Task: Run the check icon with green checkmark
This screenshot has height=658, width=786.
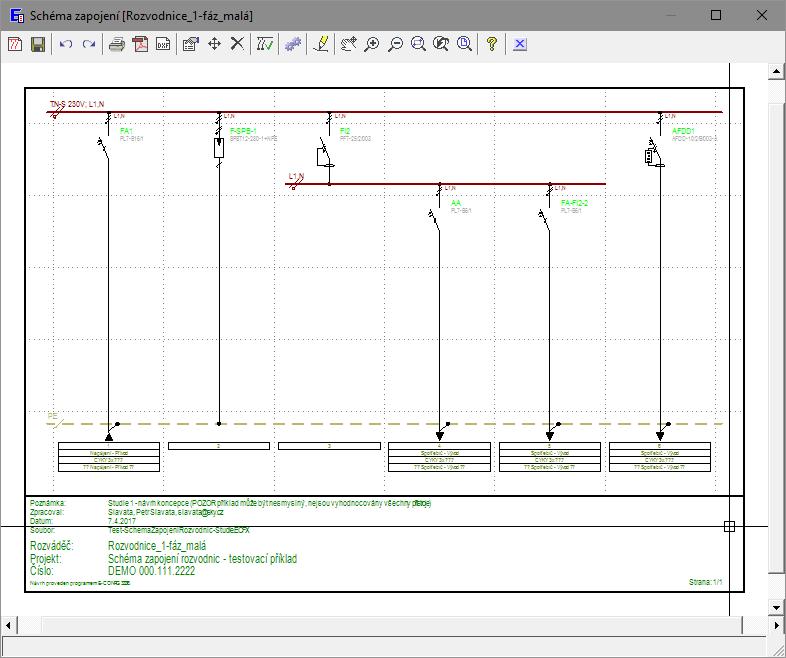Action: point(265,44)
